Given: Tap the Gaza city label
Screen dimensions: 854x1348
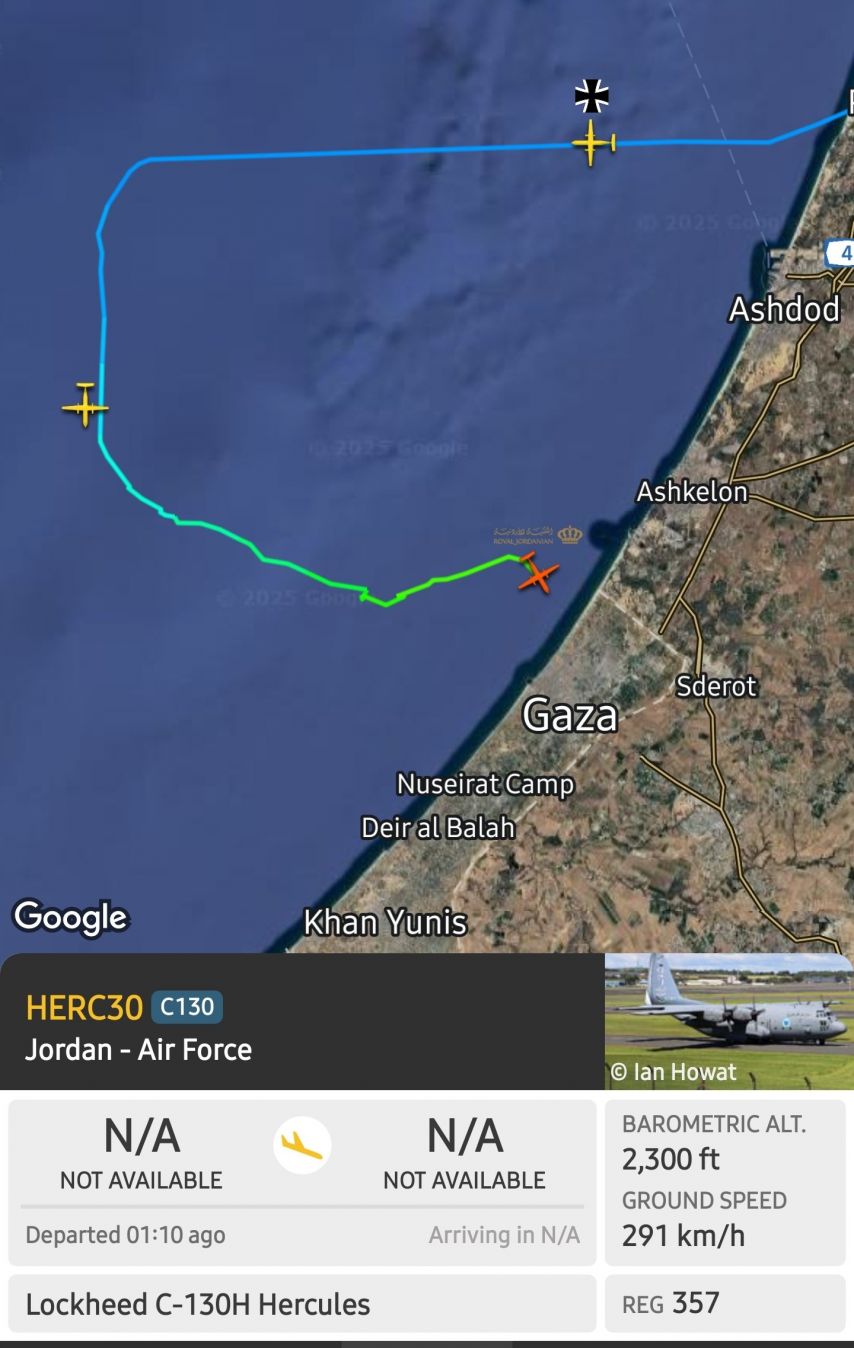Looking at the screenshot, I should click(x=570, y=715).
